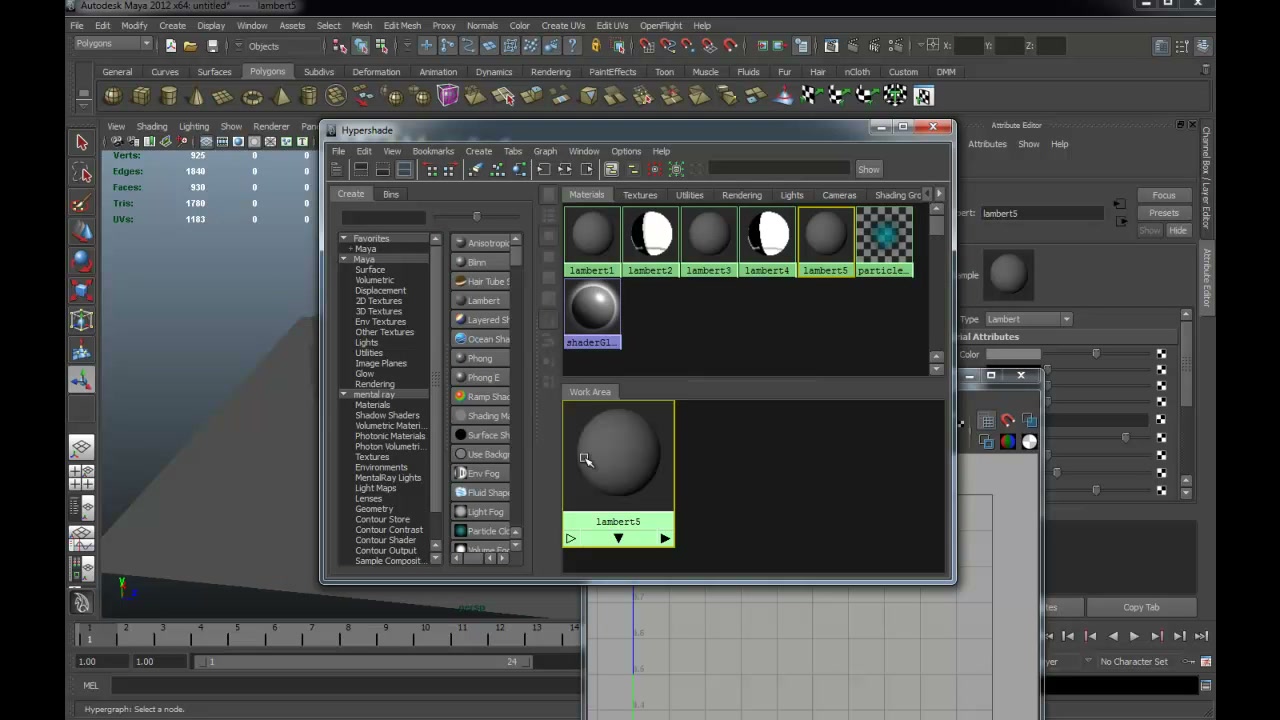Click the polygon cube shelf icon
This screenshot has width=1280, height=720.
click(141, 96)
